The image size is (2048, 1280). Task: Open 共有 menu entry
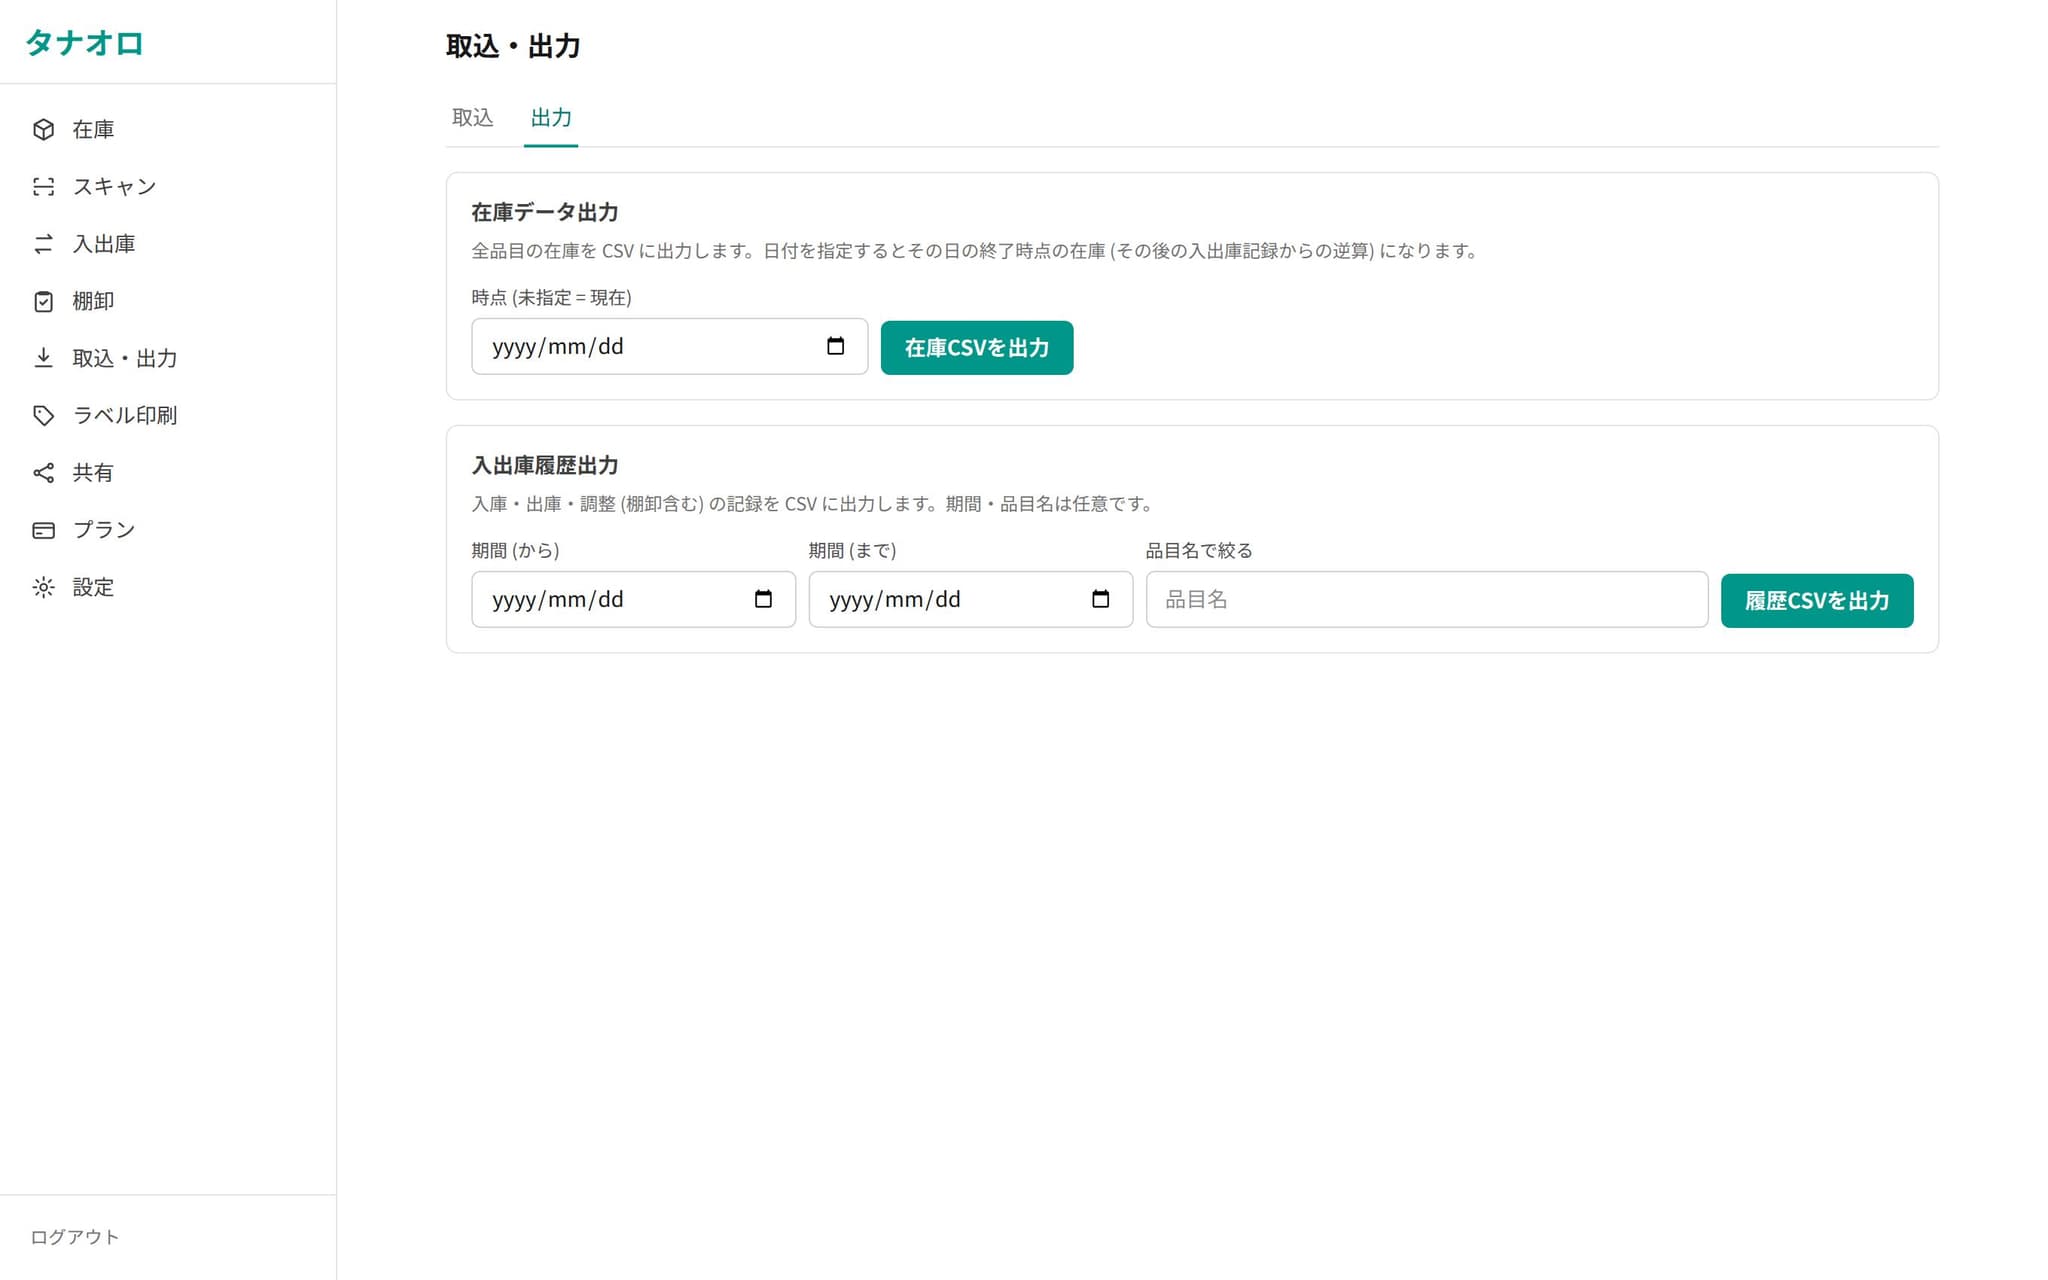[168, 472]
